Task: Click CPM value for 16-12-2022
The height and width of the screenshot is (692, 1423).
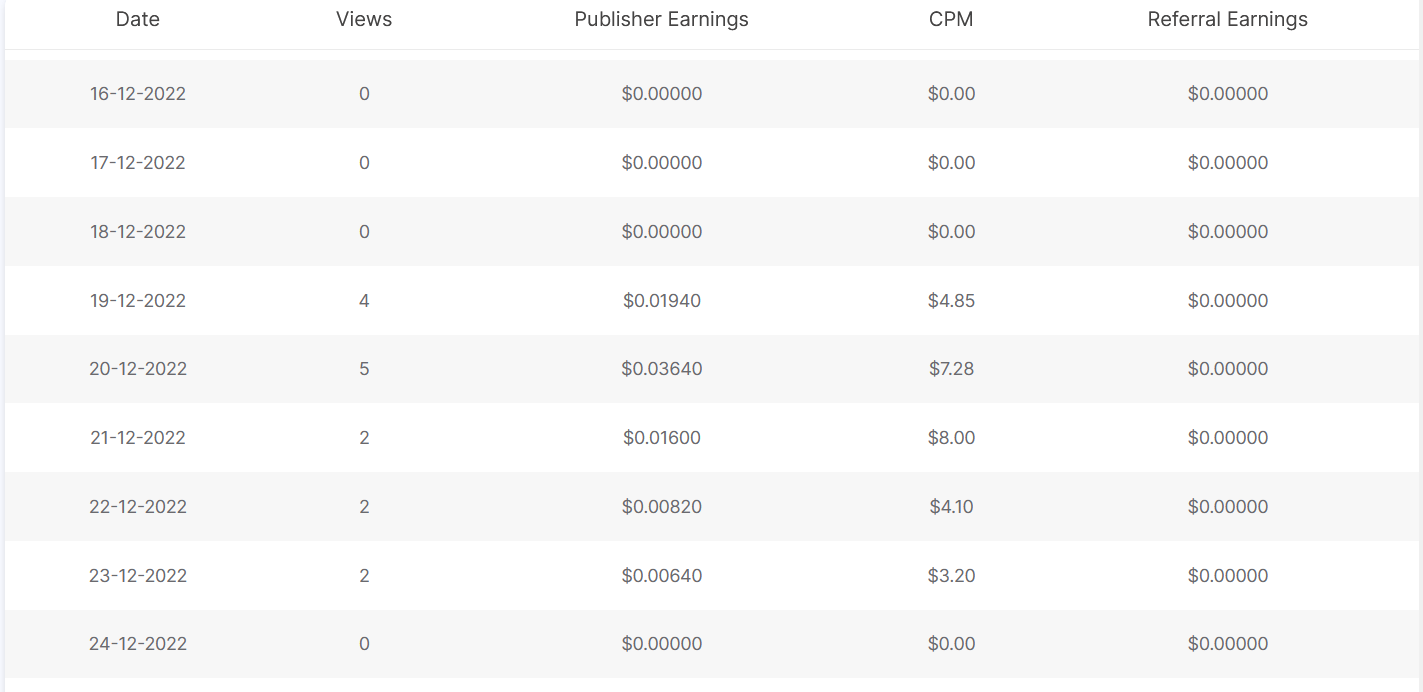Action: click(x=951, y=94)
